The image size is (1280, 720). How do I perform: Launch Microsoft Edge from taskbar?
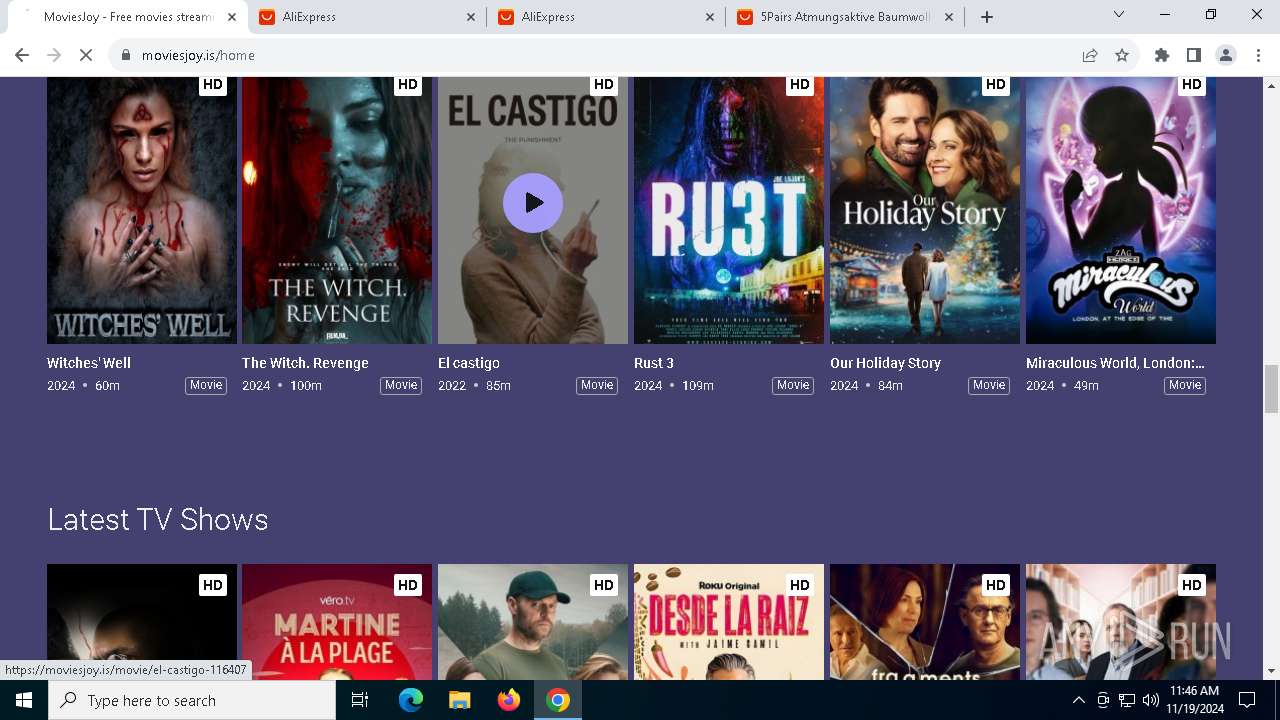coord(411,700)
